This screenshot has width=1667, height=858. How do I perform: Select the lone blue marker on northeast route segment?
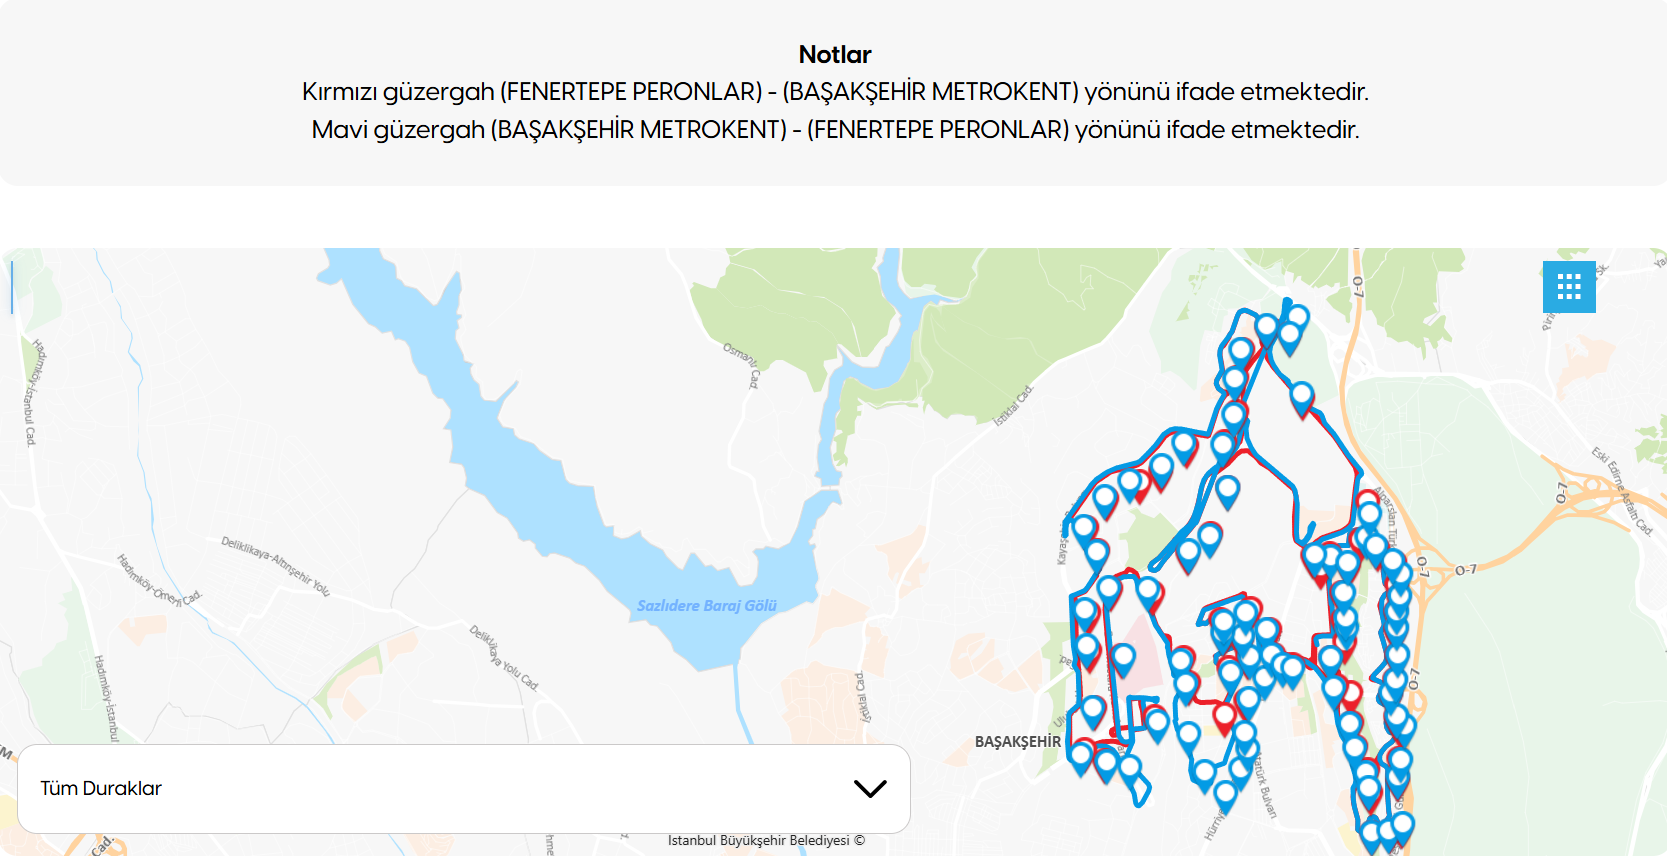click(x=1301, y=395)
